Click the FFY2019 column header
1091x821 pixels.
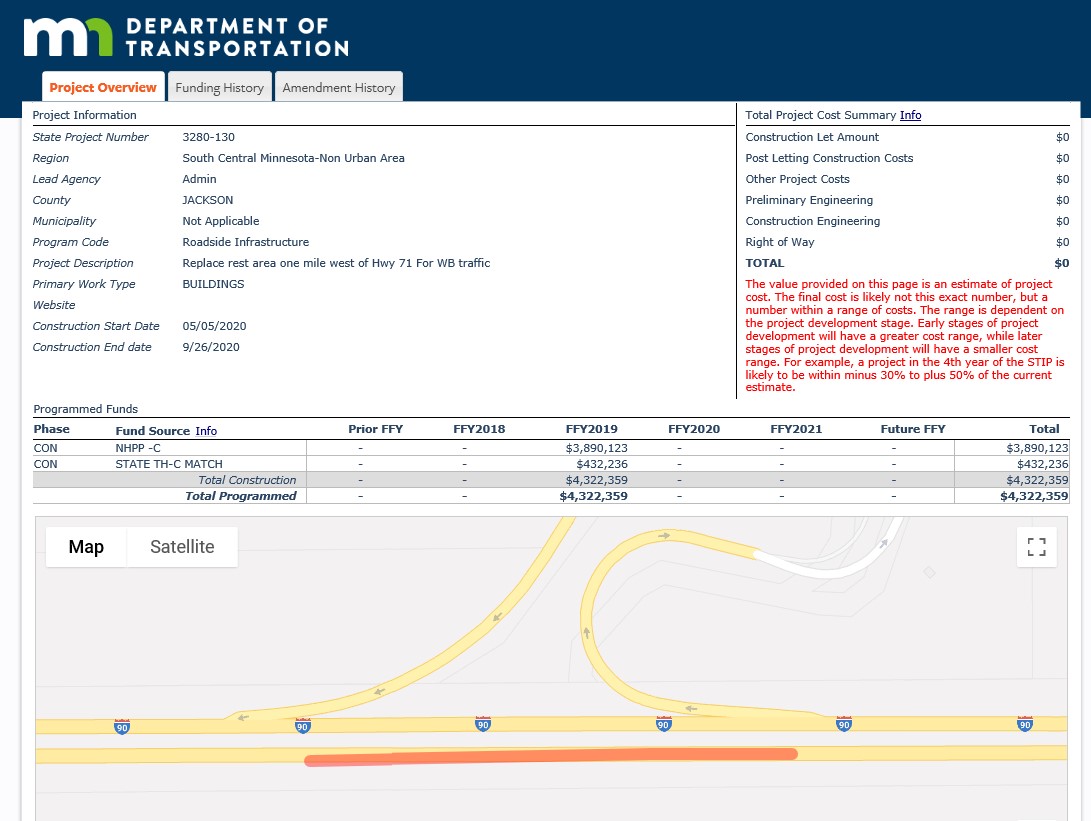pyautogui.click(x=591, y=428)
